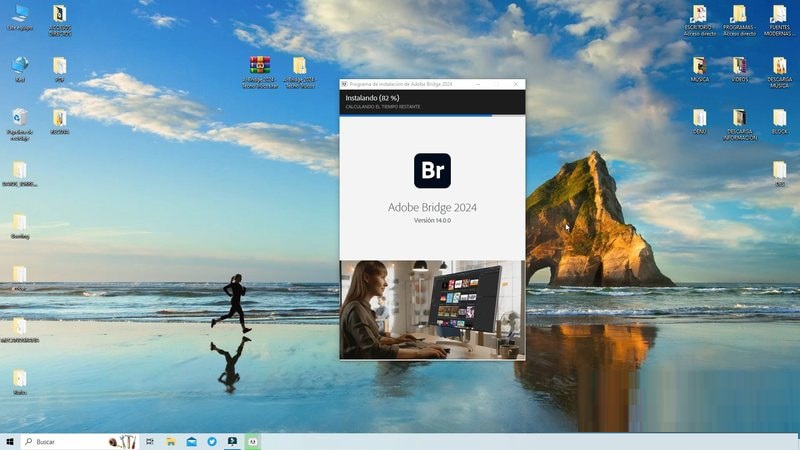
Task: Click the Versión 14.0.0 text
Action: [x=432, y=220]
